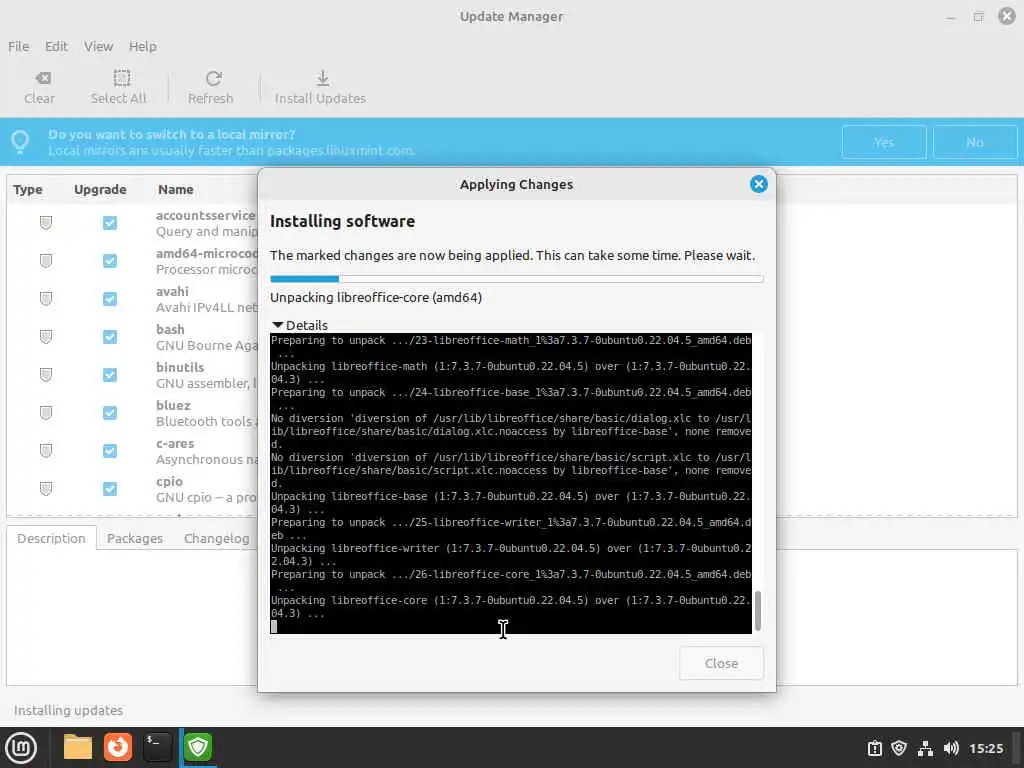Select the bash package name
1024x768 pixels.
(170, 329)
